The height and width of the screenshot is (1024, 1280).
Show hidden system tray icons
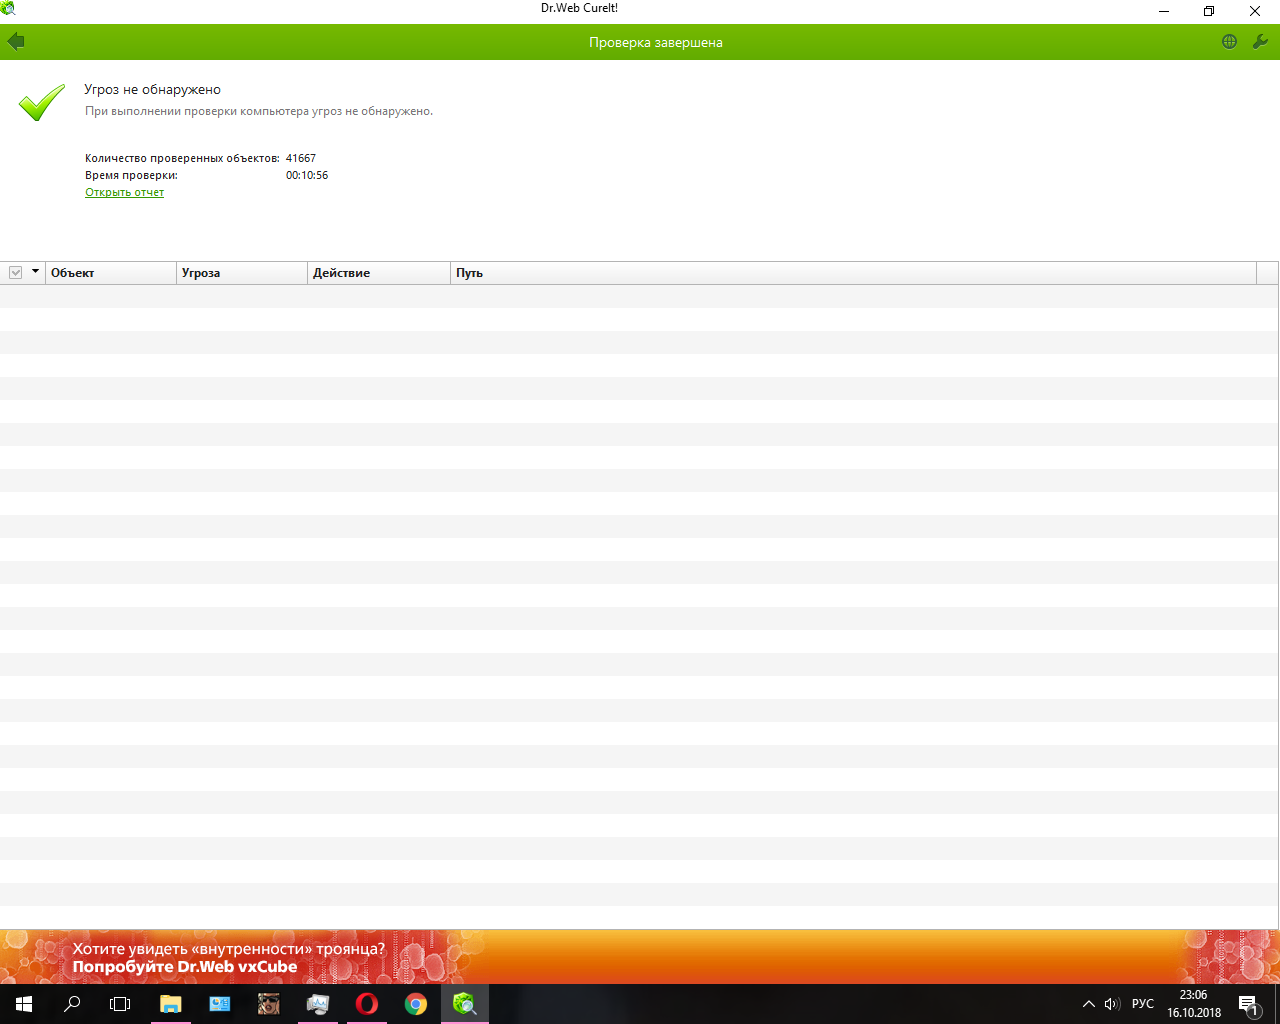1088,1004
